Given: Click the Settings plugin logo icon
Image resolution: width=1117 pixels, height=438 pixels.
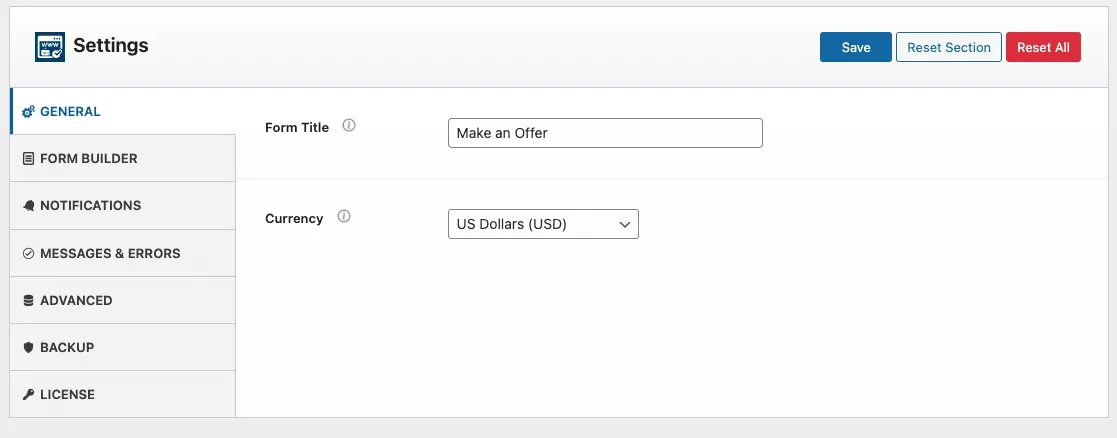Looking at the screenshot, I should tap(50, 47).
